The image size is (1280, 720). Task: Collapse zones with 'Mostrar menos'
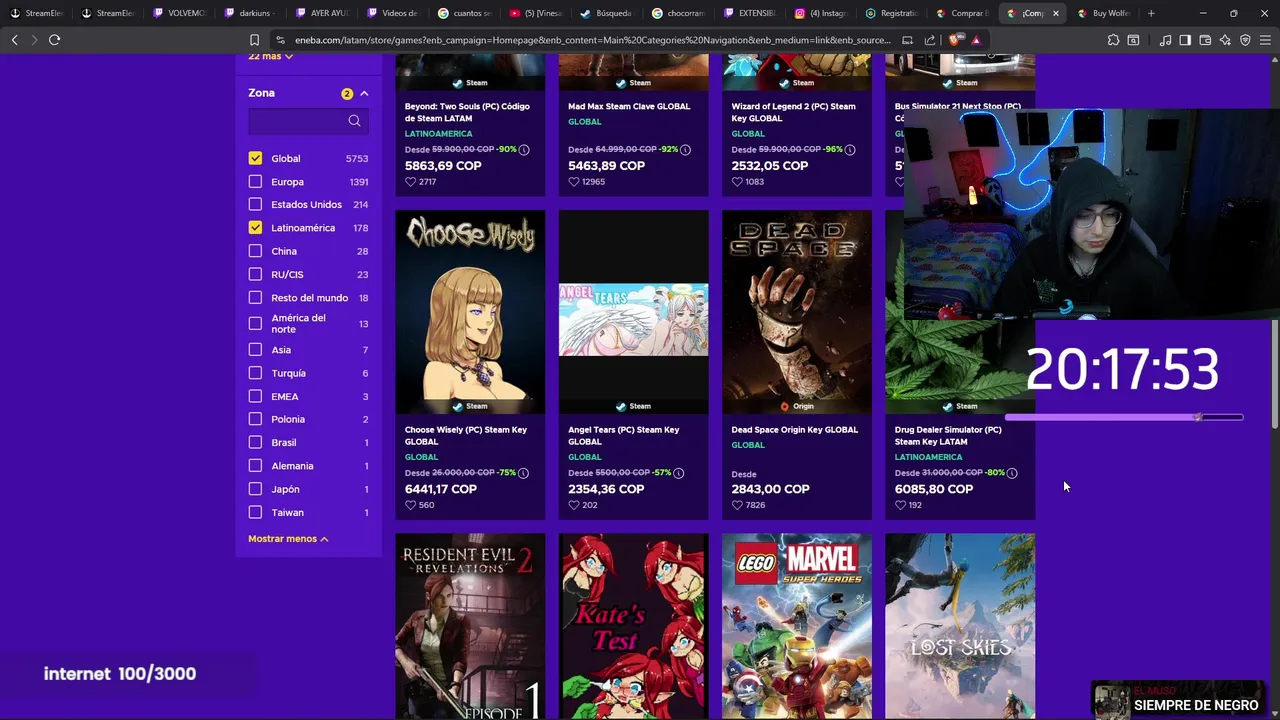point(288,539)
